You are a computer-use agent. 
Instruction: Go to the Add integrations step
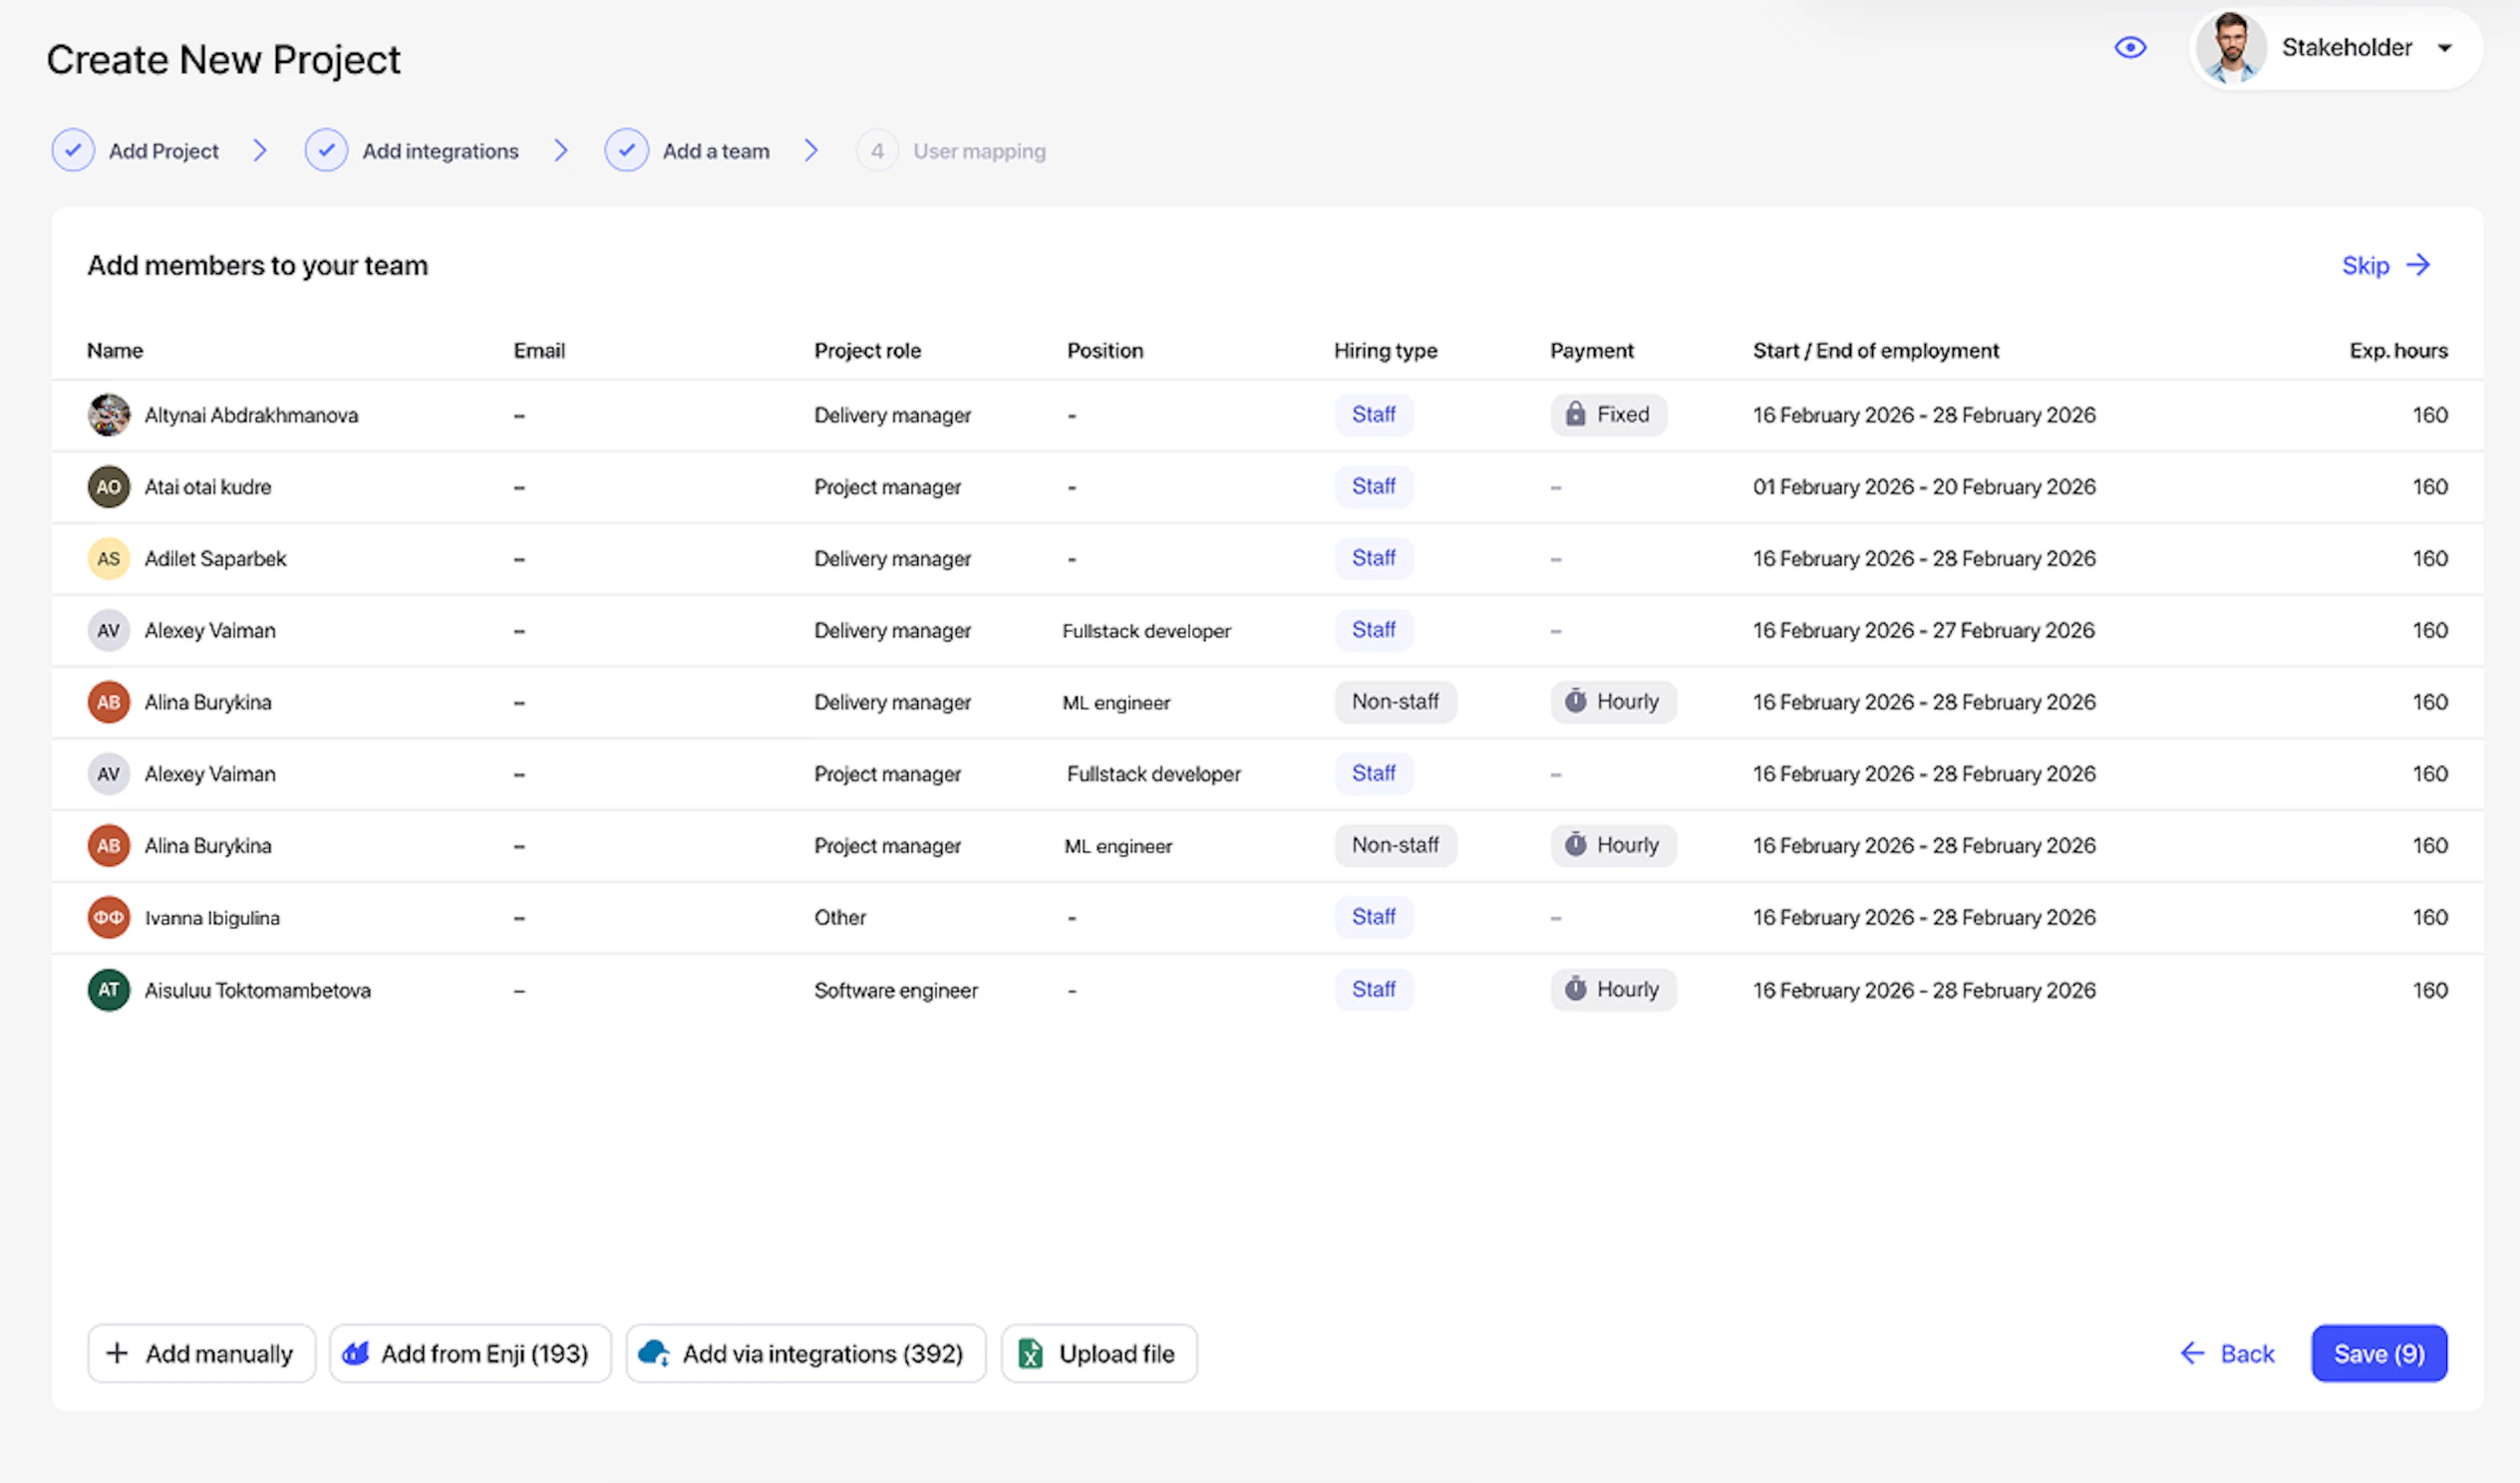click(439, 151)
